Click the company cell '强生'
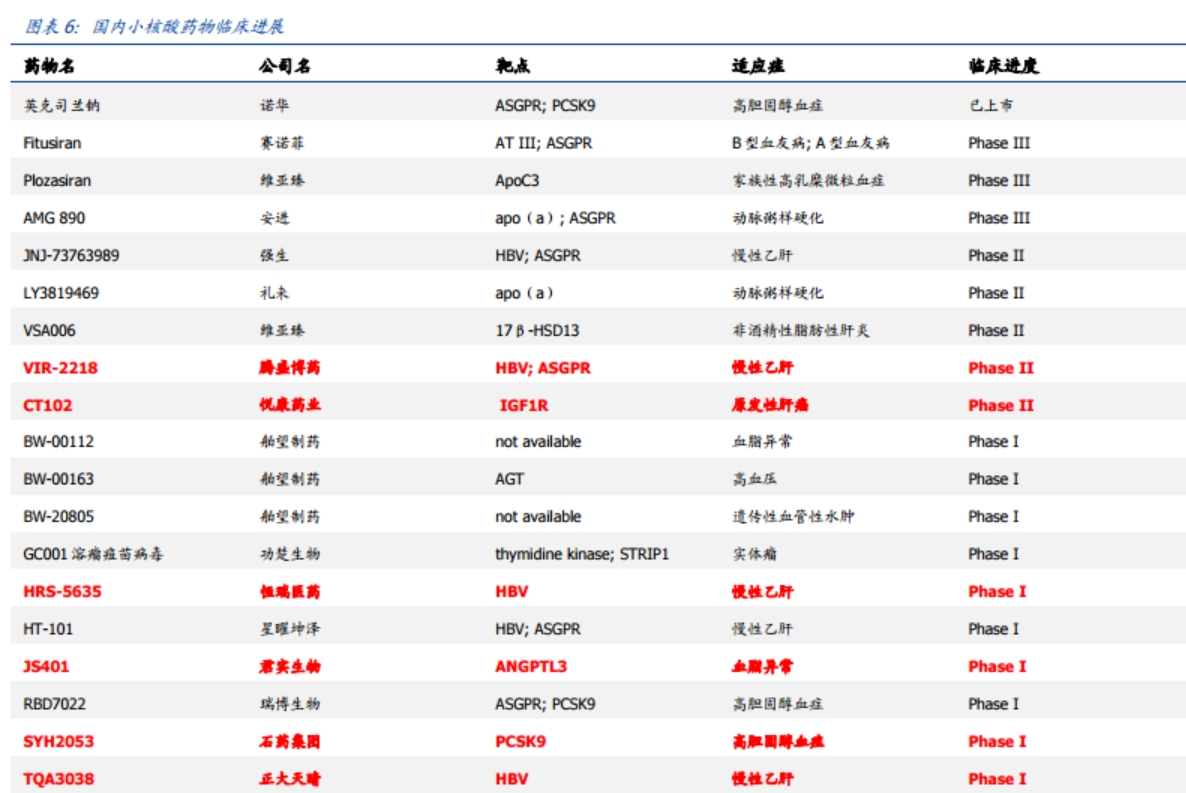1186x793 pixels. pos(275,256)
